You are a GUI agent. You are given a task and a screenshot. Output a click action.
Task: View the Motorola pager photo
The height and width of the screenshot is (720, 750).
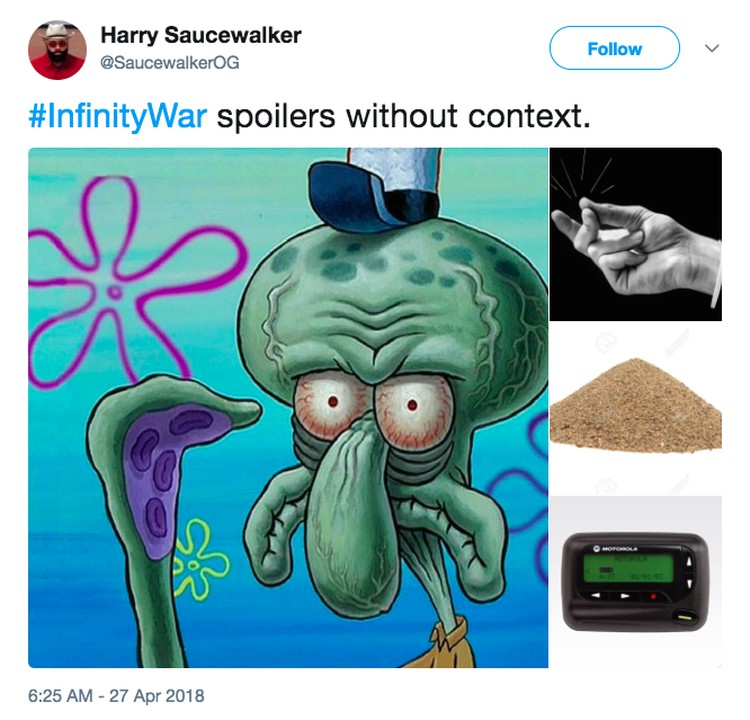point(636,582)
